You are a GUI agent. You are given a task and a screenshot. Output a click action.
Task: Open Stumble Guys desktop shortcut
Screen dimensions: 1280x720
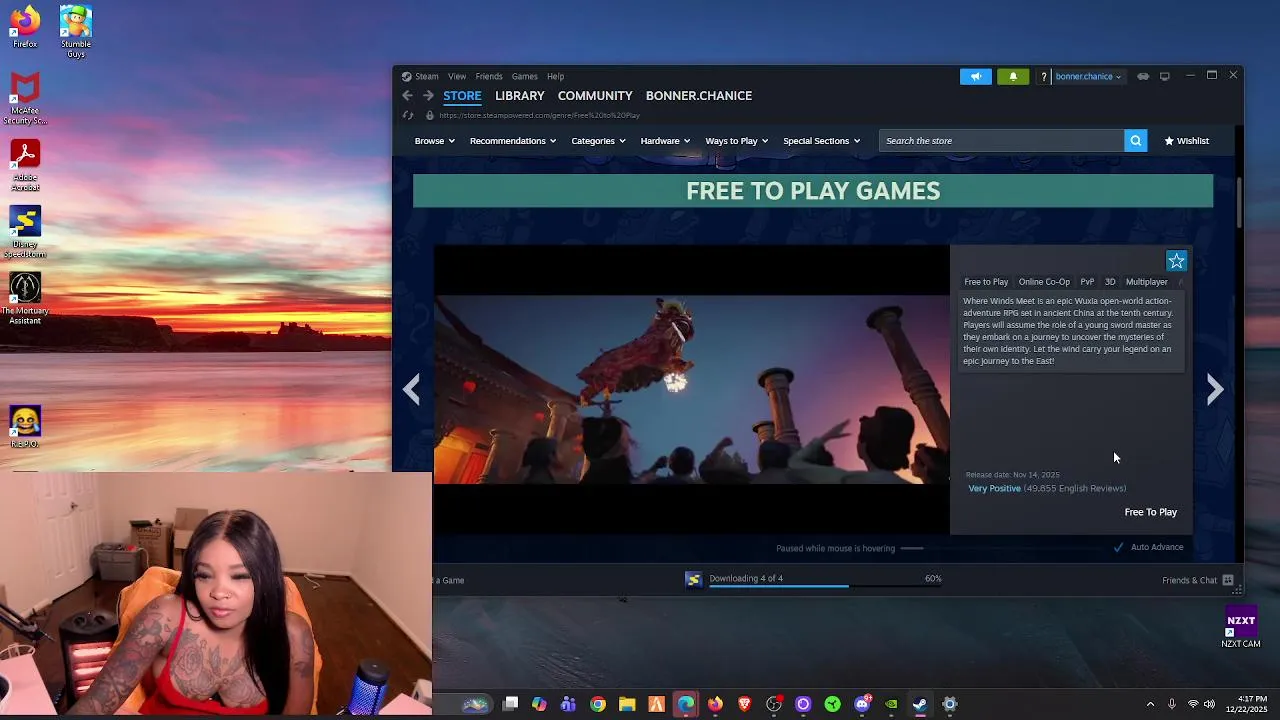[76, 32]
